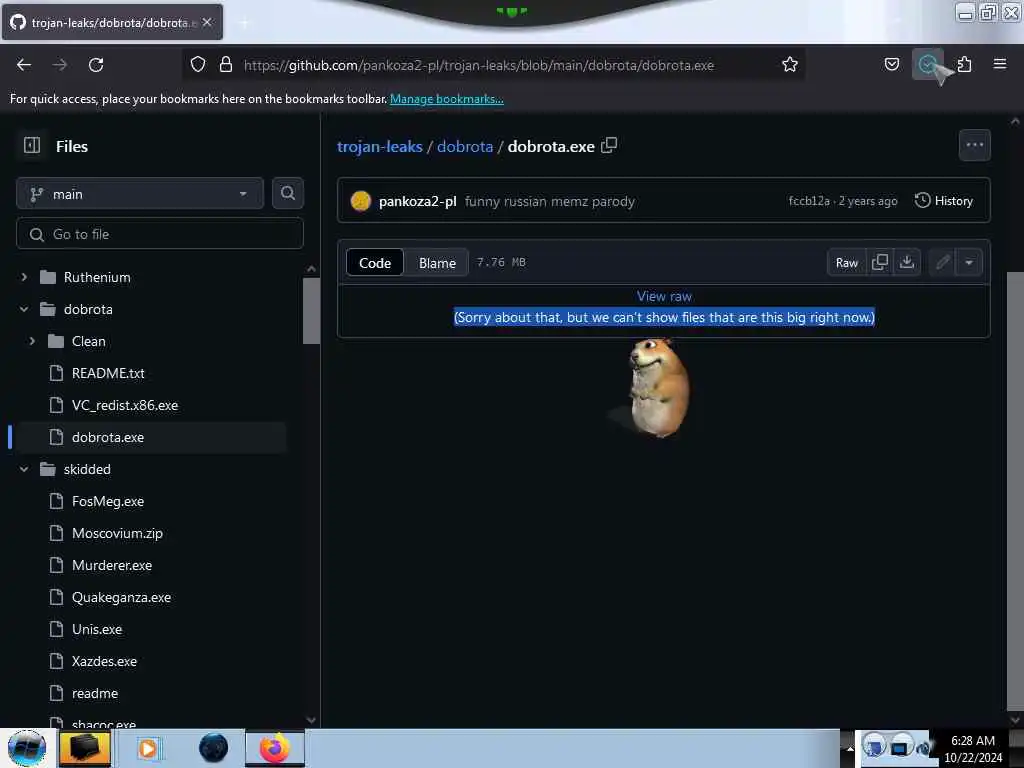1024x768 pixels.
Task: Click the site padlock security icon
Action: (226, 64)
